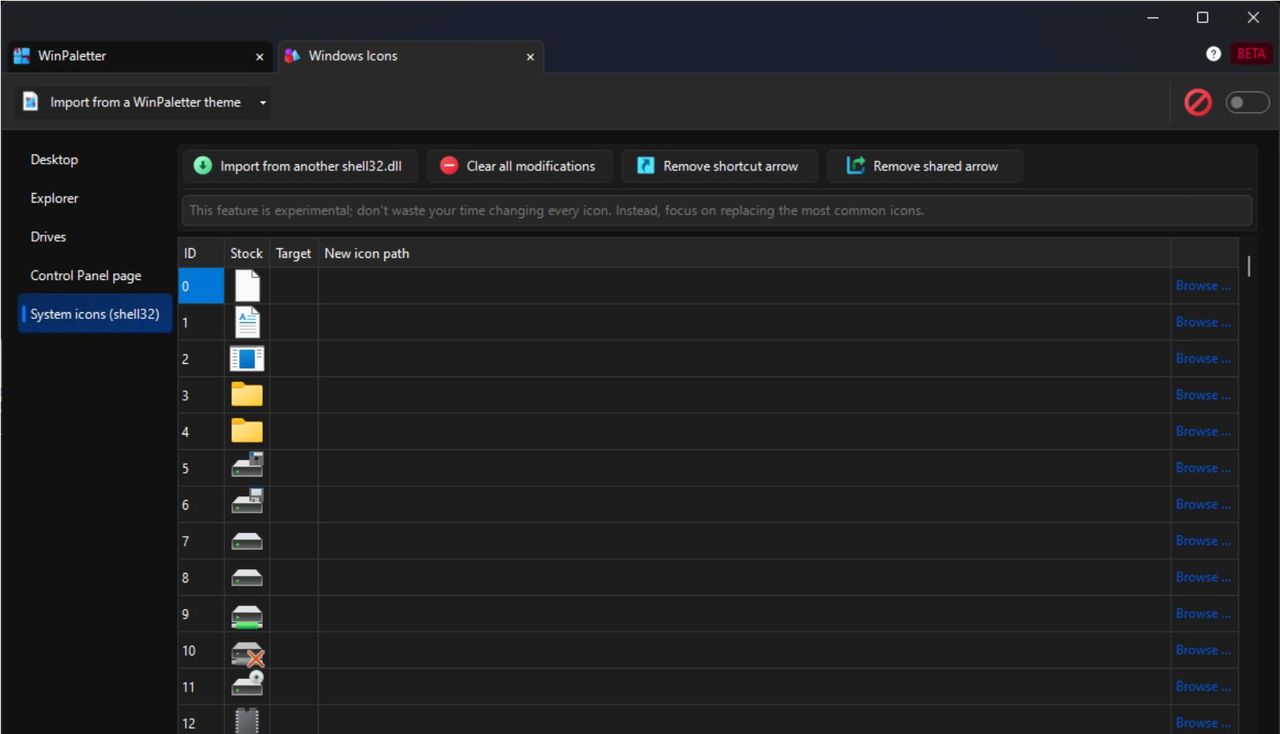Click the blank document stock icon in row 0
This screenshot has height=734, width=1280.
click(247, 286)
